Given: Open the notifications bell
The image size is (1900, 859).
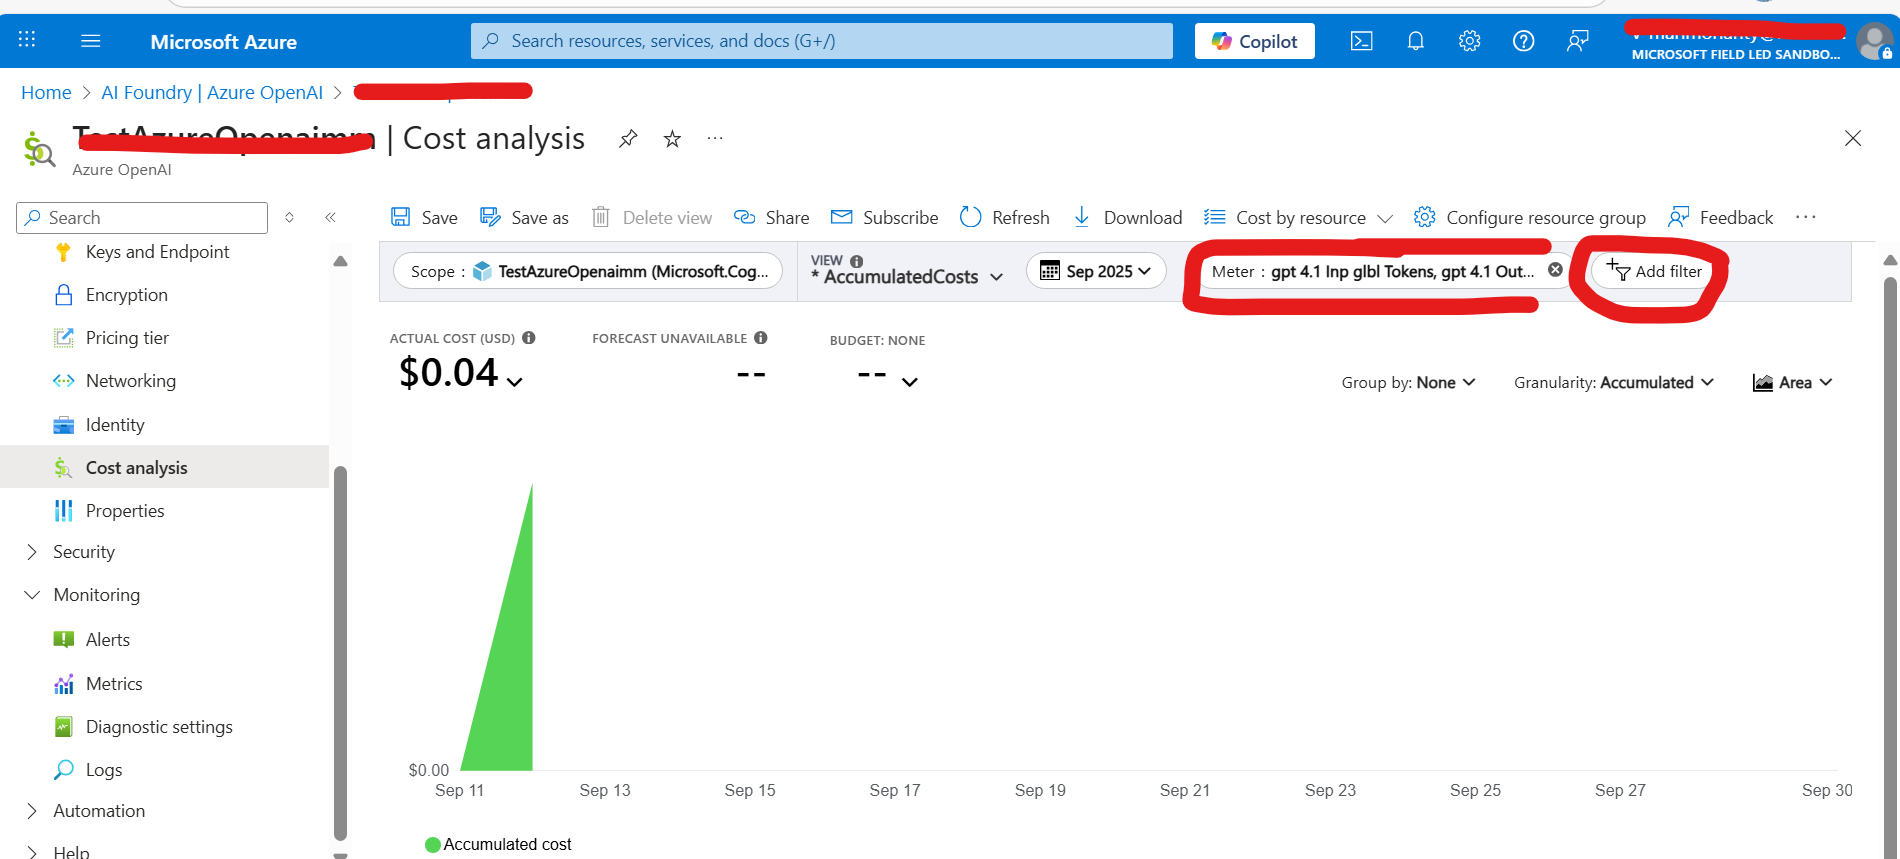Looking at the screenshot, I should [1415, 41].
